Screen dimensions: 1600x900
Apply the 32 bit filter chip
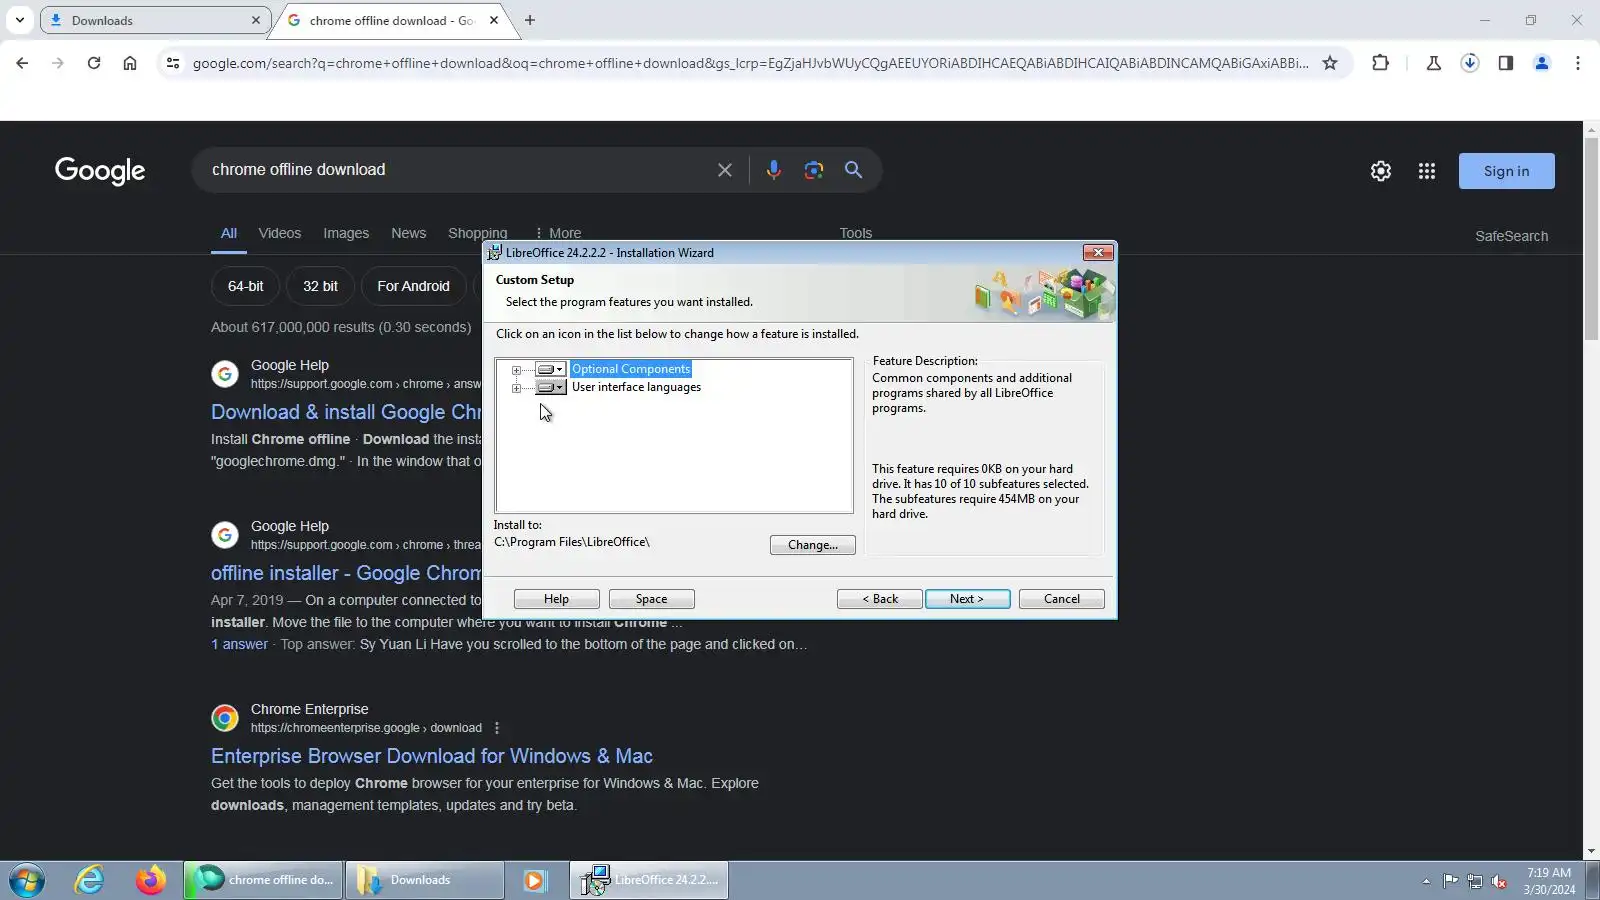(321, 286)
